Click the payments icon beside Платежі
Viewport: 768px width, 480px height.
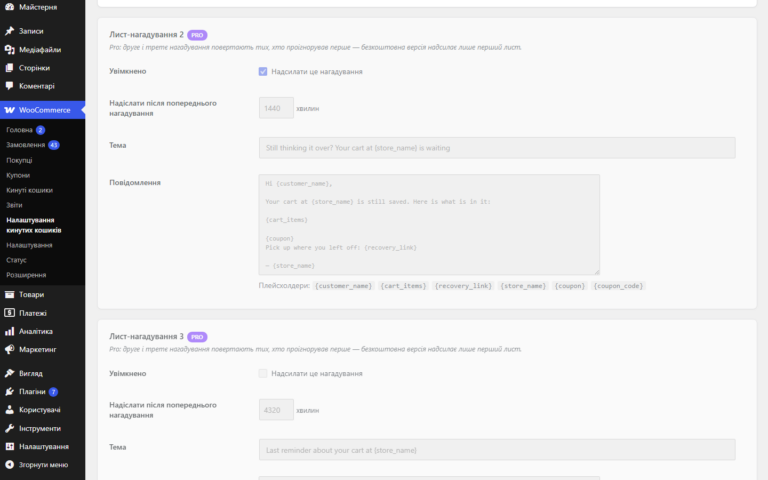tap(9, 312)
